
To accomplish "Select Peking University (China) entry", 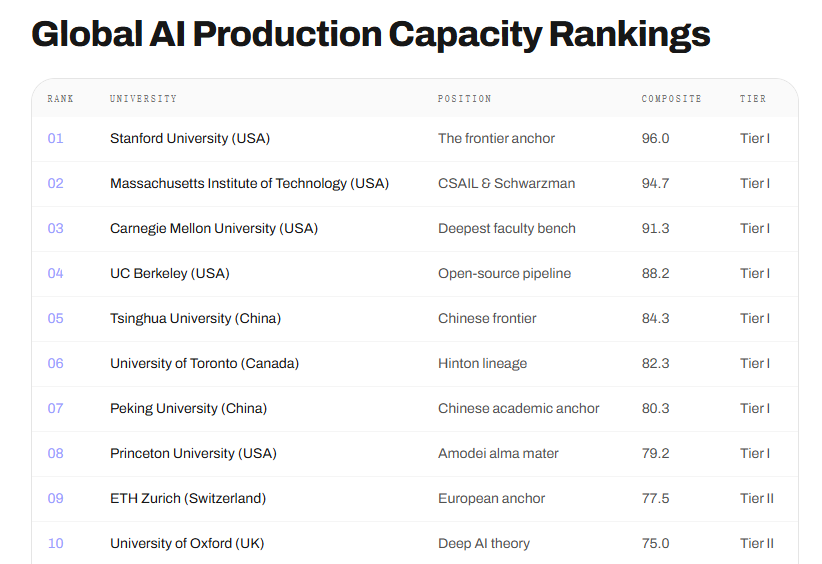I will 188,408.
